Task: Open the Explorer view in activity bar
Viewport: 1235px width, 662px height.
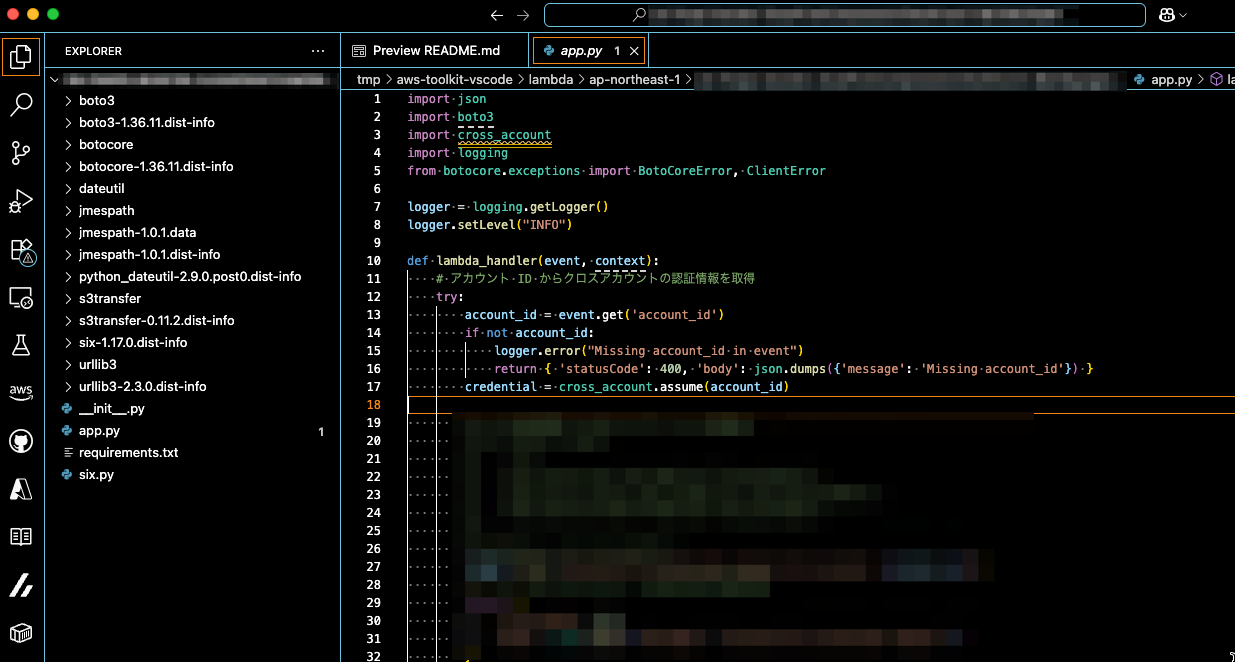Action: 21,57
